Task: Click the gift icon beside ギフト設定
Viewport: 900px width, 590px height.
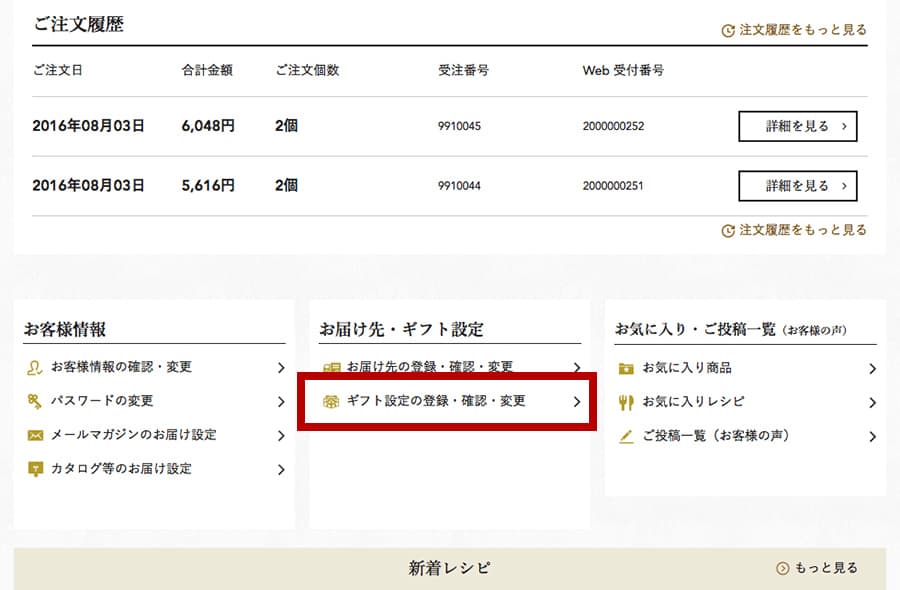Action: 331,402
